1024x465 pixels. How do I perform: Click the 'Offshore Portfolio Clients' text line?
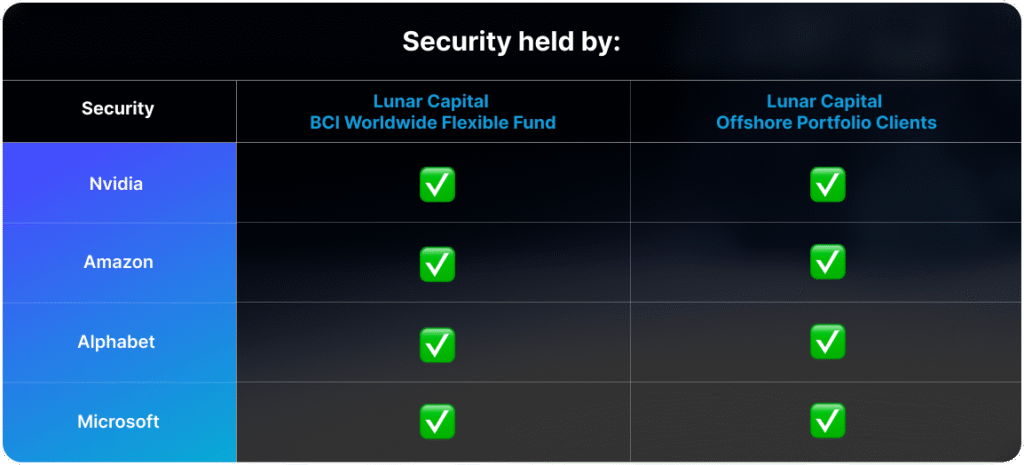point(826,122)
